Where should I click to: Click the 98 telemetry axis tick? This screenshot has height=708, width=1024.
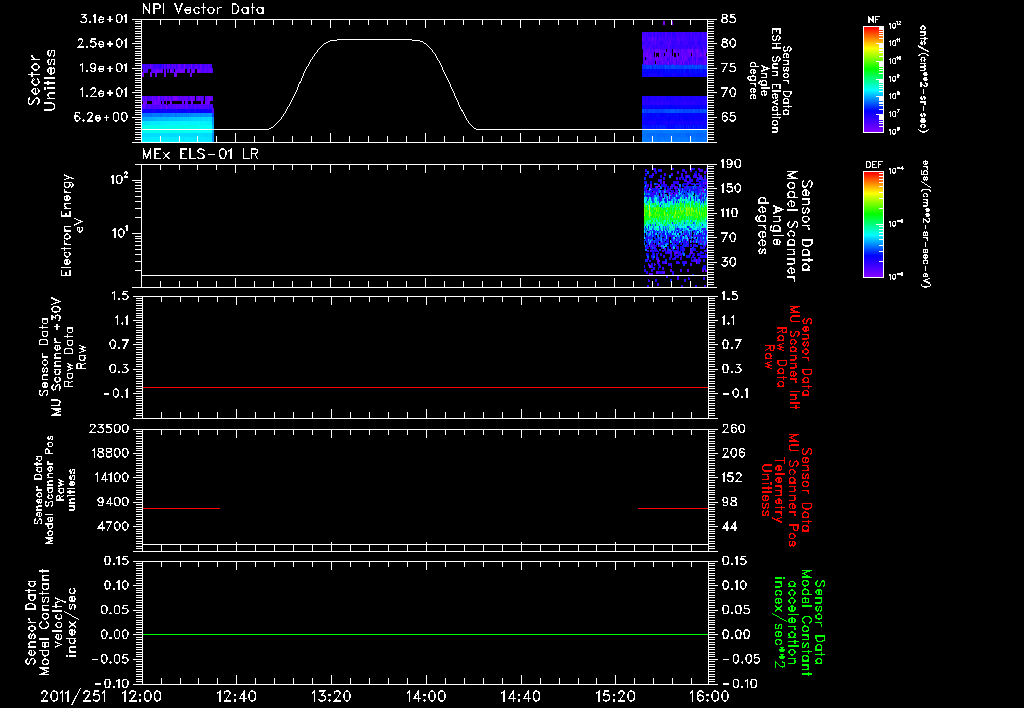[729, 502]
